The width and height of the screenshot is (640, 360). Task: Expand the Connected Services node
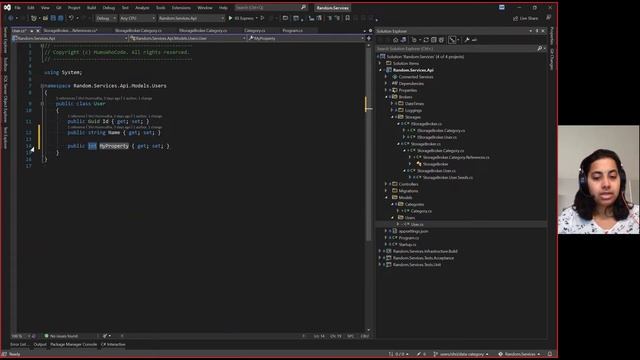tap(386, 77)
